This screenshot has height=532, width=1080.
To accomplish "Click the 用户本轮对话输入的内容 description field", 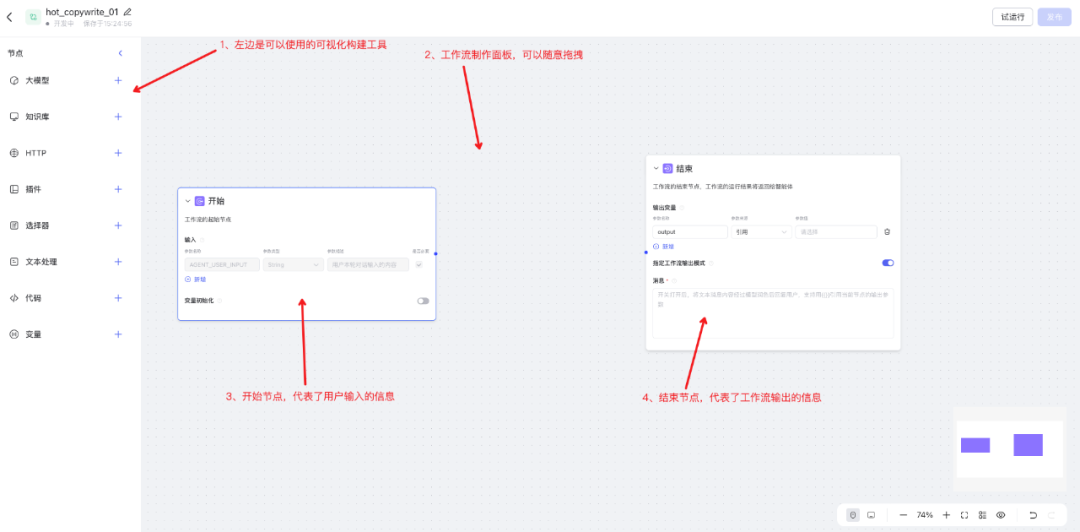I will point(368,265).
